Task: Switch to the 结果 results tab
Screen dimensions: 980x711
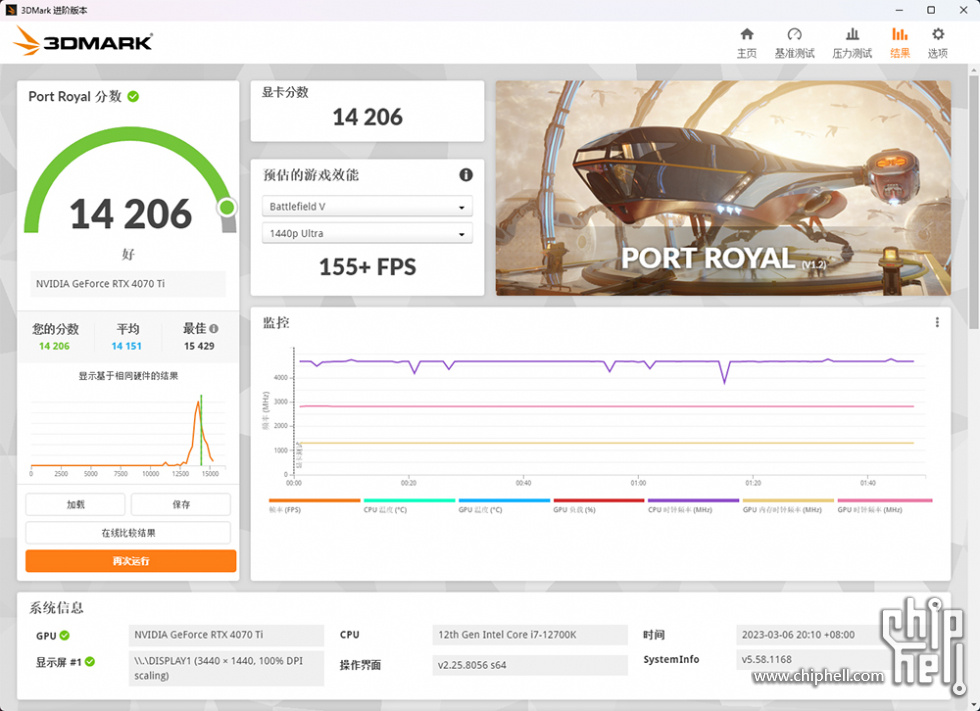Action: point(899,42)
